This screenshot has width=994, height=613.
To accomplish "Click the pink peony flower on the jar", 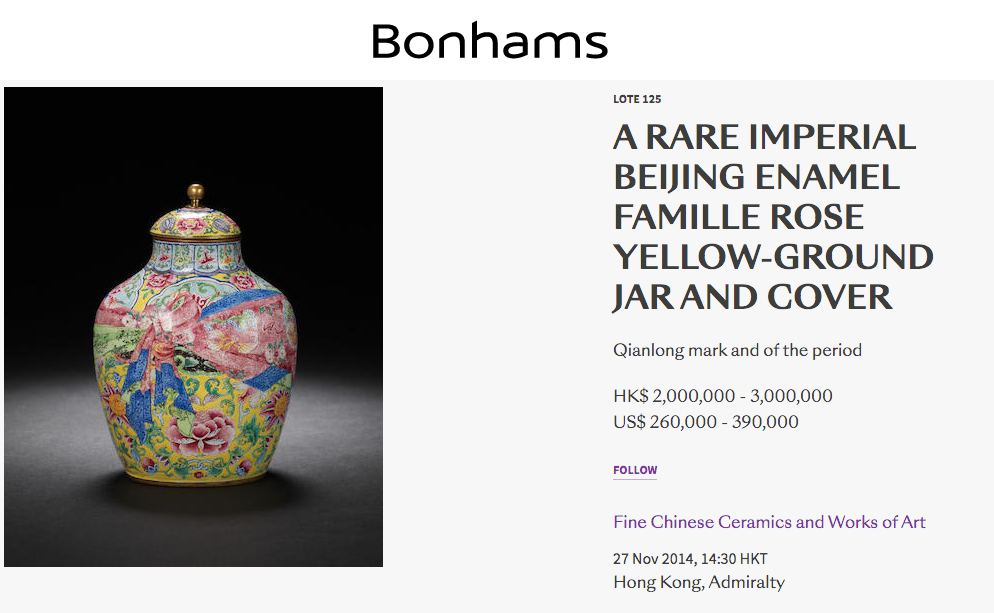I will tap(200, 432).
